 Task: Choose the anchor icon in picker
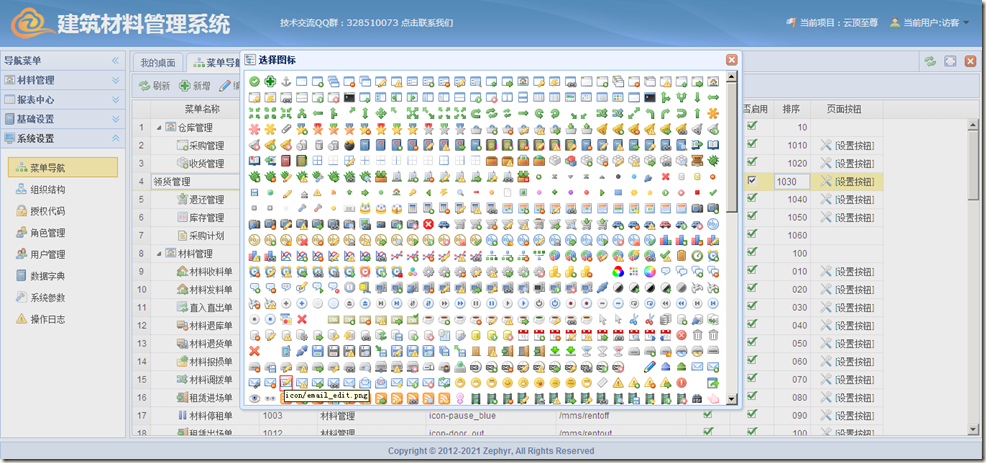(x=285, y=81)
